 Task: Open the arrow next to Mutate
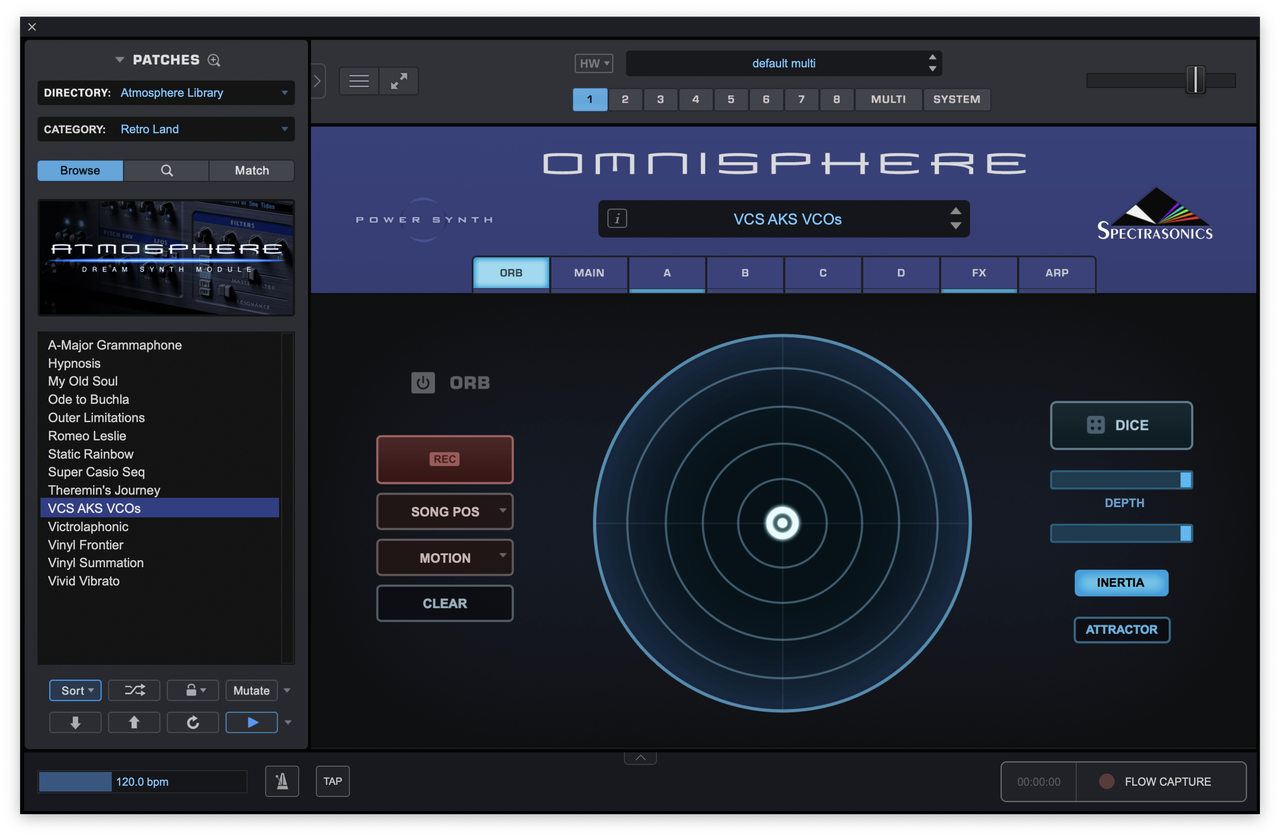[287, 691]
